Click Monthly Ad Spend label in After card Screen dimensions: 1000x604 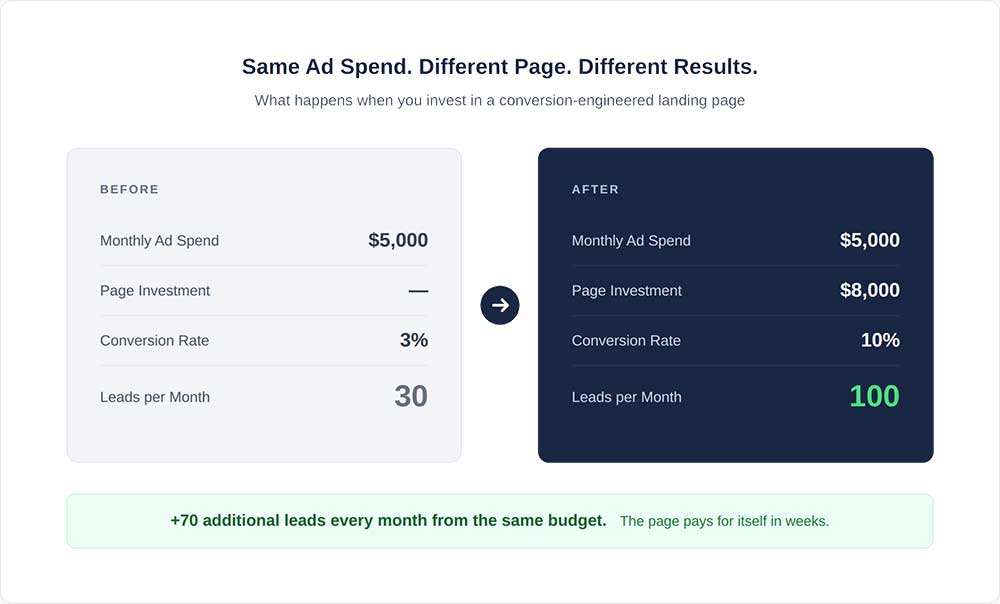(631, 240)
